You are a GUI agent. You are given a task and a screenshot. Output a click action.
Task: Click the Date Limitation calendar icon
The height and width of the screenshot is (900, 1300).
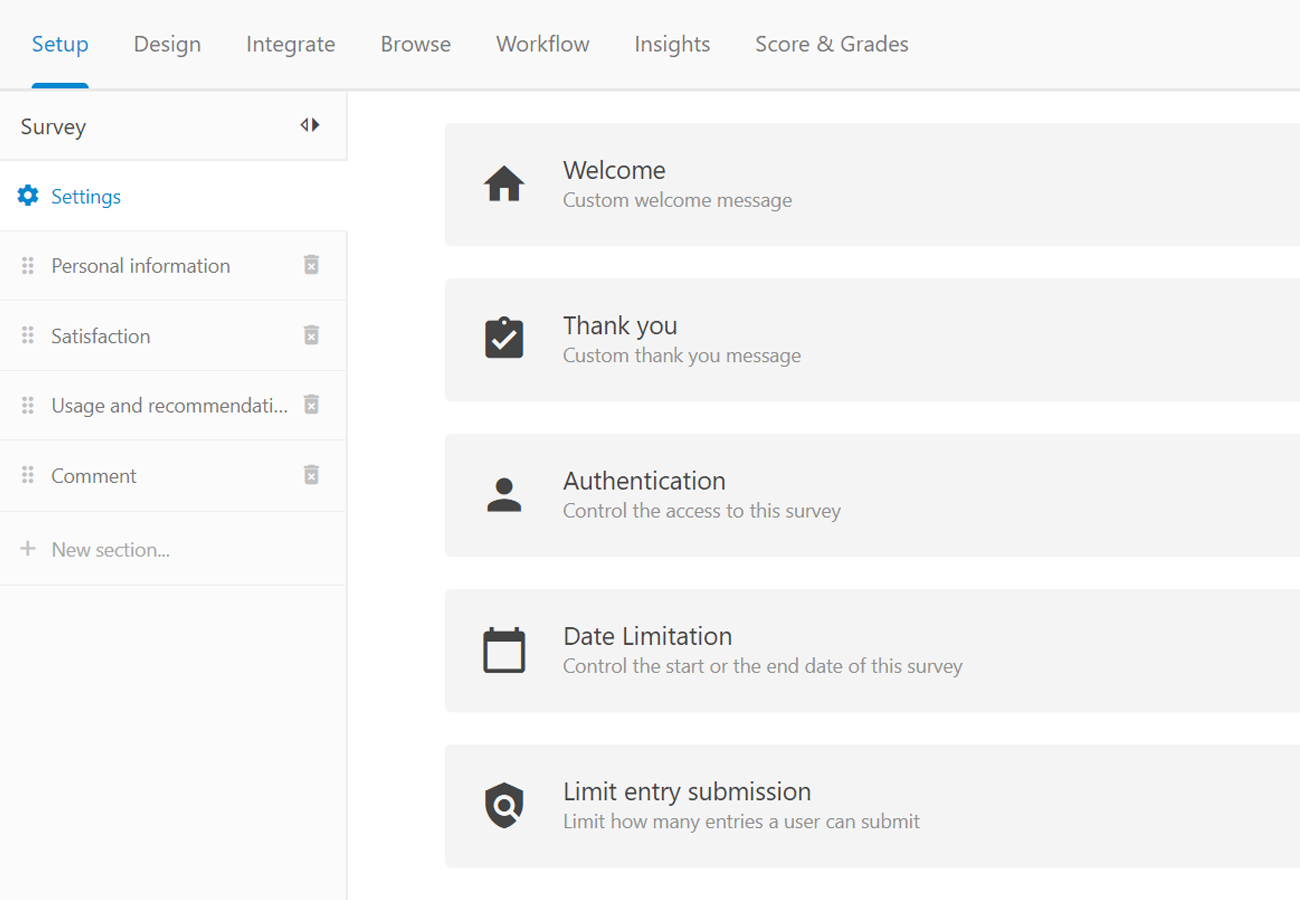pos(504,650)
